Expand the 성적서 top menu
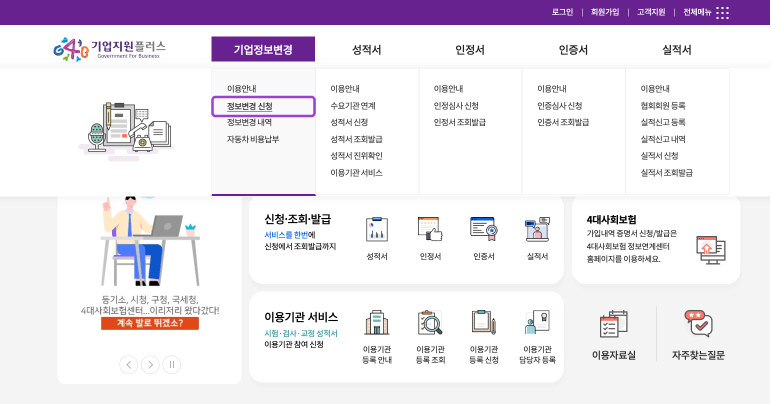The width and height of the screenshot is (771, 404). coord(367,50)
